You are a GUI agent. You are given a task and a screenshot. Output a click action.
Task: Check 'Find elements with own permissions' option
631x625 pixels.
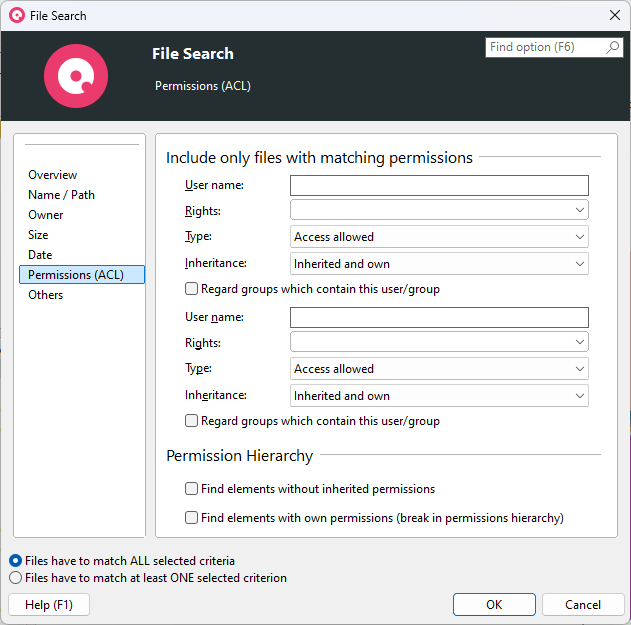click(x=192, y=518)
